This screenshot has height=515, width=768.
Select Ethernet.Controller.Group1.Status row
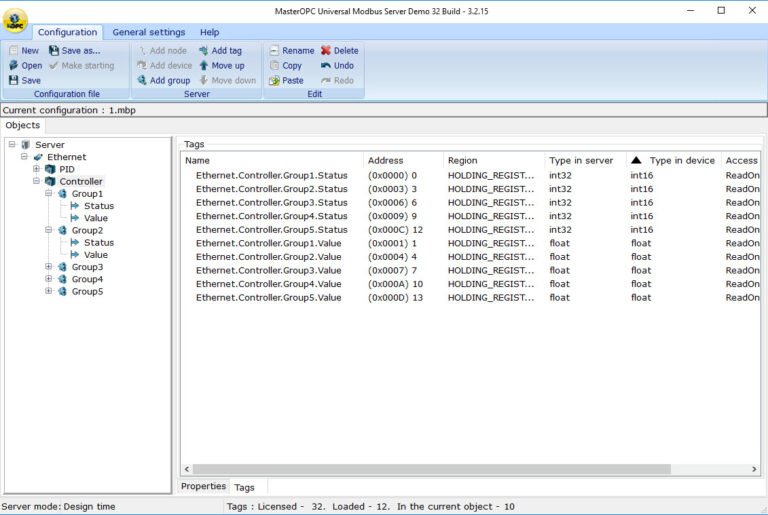(x=471, y=175)
